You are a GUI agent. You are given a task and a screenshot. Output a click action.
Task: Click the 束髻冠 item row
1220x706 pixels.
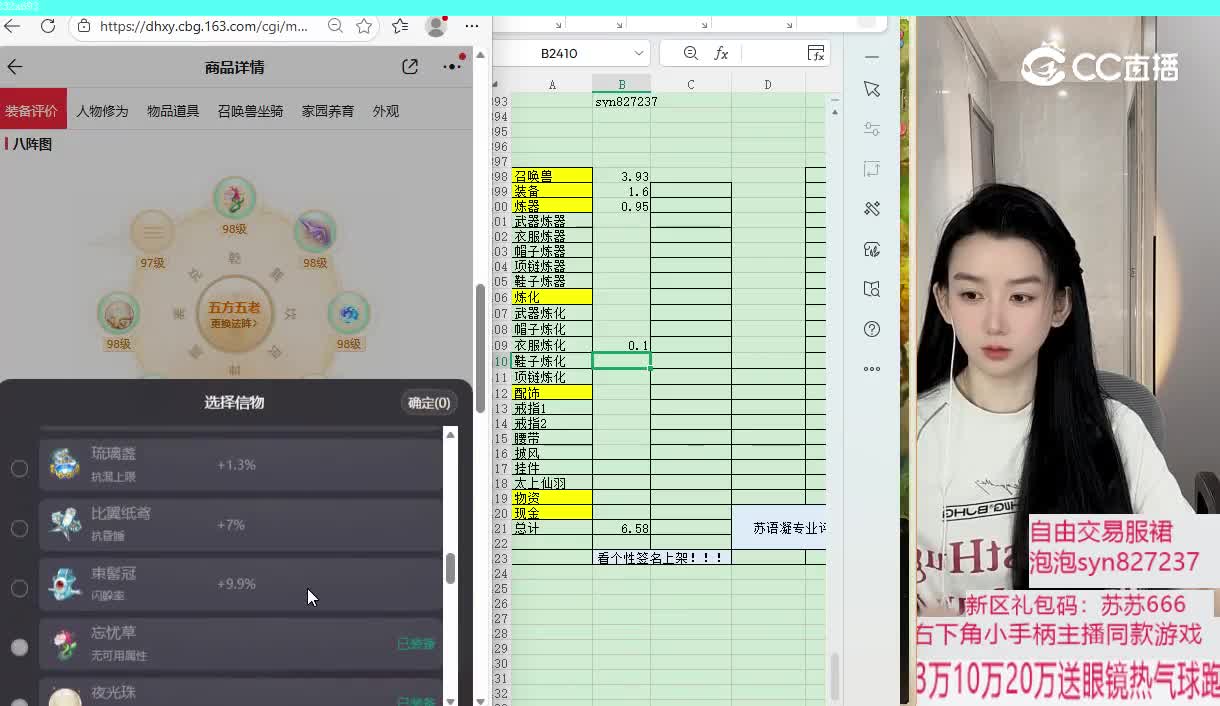pyautogui.click(x=240, y=585)
